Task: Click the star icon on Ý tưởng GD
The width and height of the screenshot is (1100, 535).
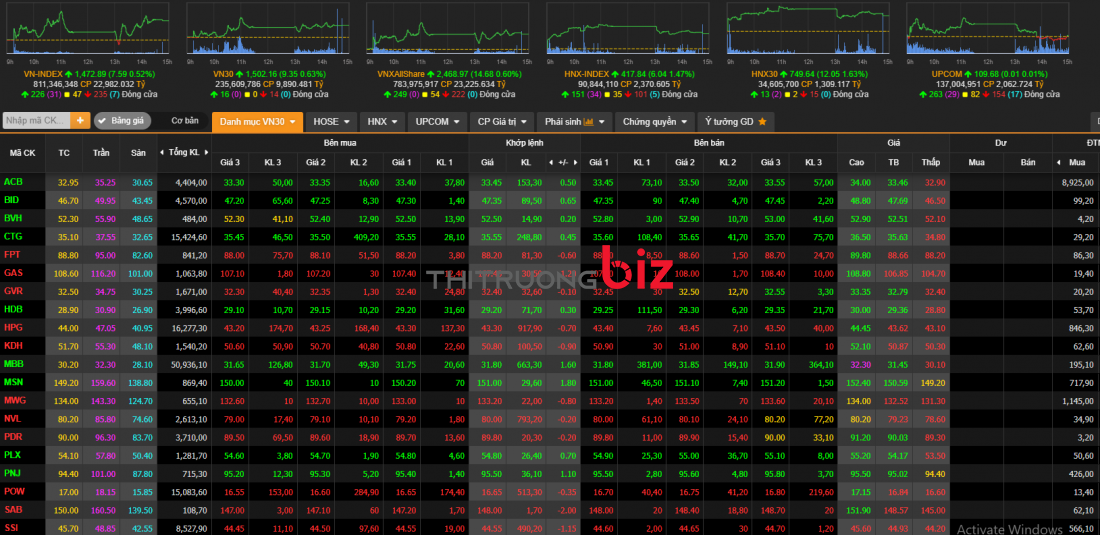Action: (x=762, y=122)
